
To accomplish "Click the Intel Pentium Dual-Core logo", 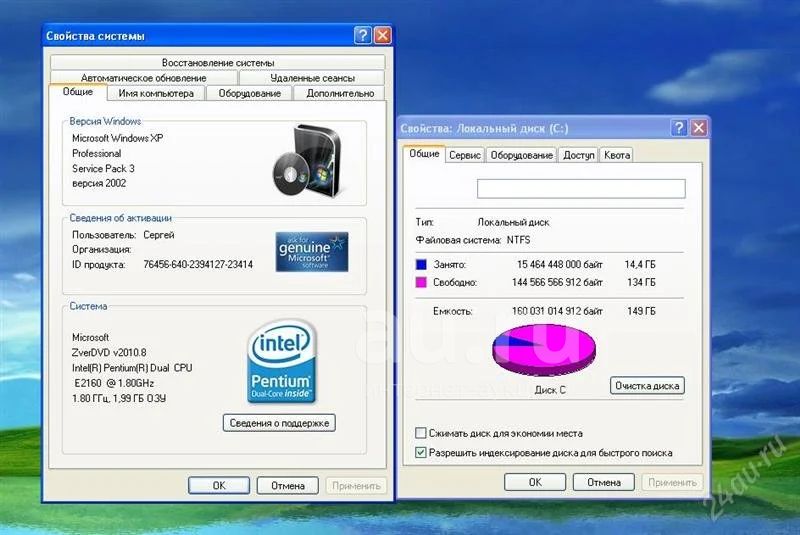I will point(282,362).
